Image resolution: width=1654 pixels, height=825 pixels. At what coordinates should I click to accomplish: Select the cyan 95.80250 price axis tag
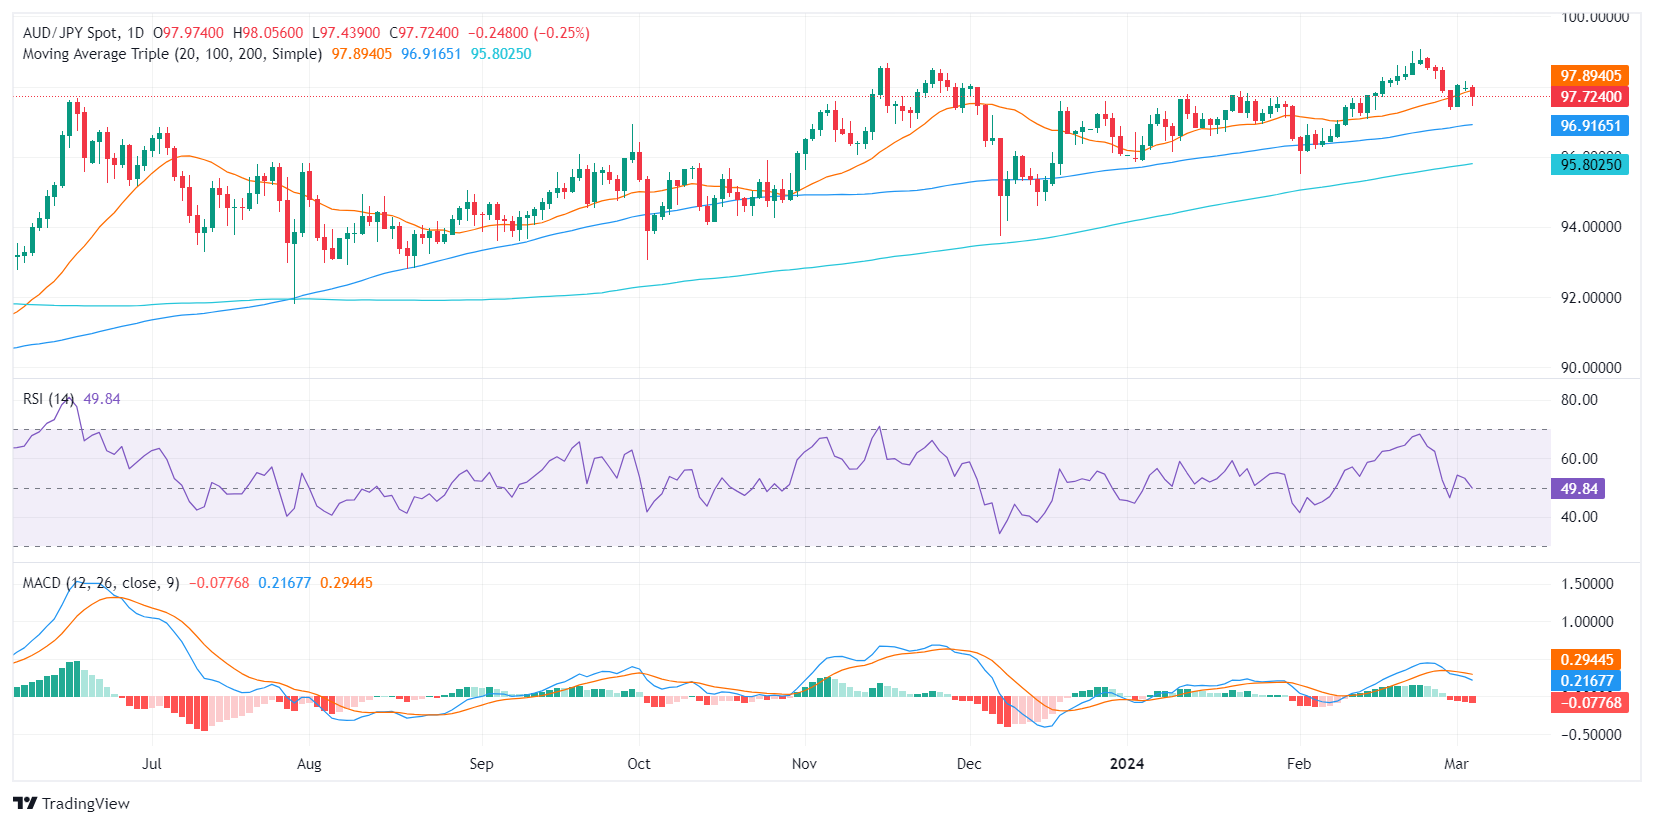coord(1590,165)
